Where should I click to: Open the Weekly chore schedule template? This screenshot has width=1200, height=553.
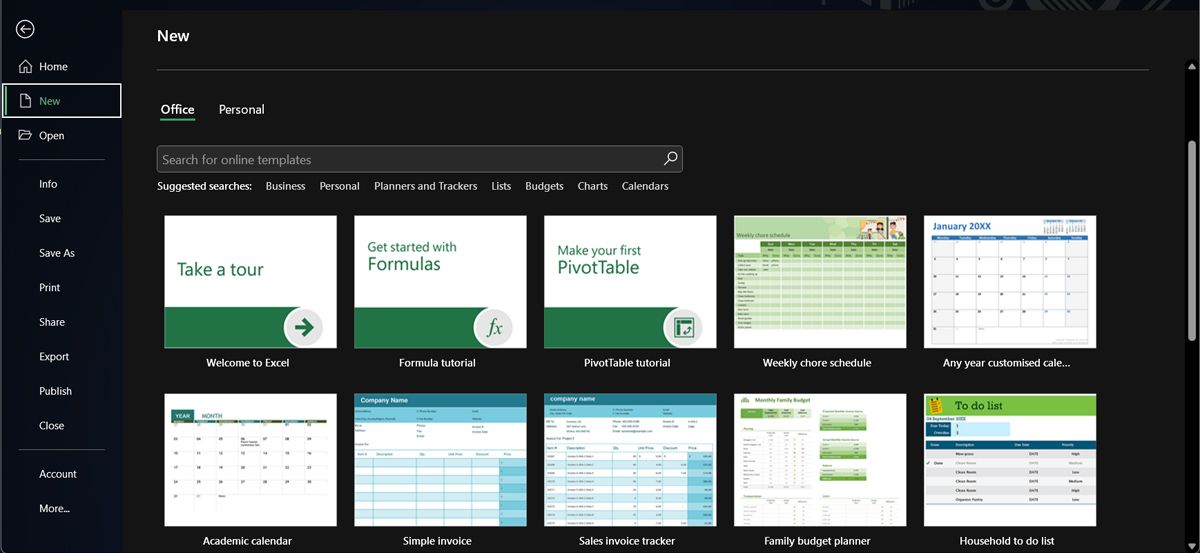[820, 282]
